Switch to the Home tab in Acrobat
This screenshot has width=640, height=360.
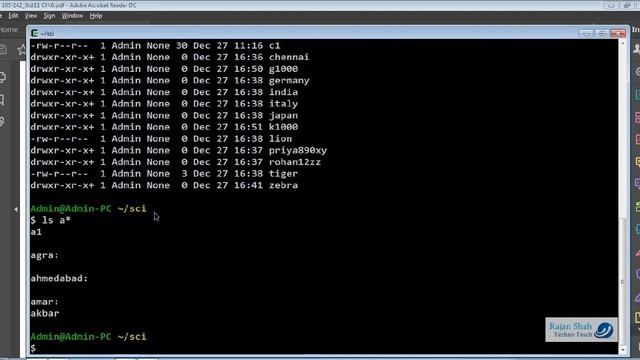click(9, 30)
